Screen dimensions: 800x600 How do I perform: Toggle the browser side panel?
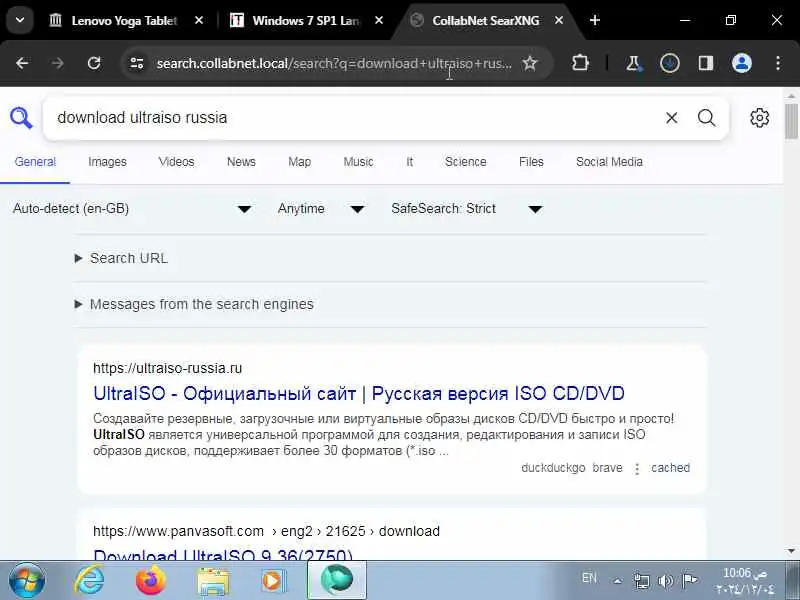[x=706, y=63]
